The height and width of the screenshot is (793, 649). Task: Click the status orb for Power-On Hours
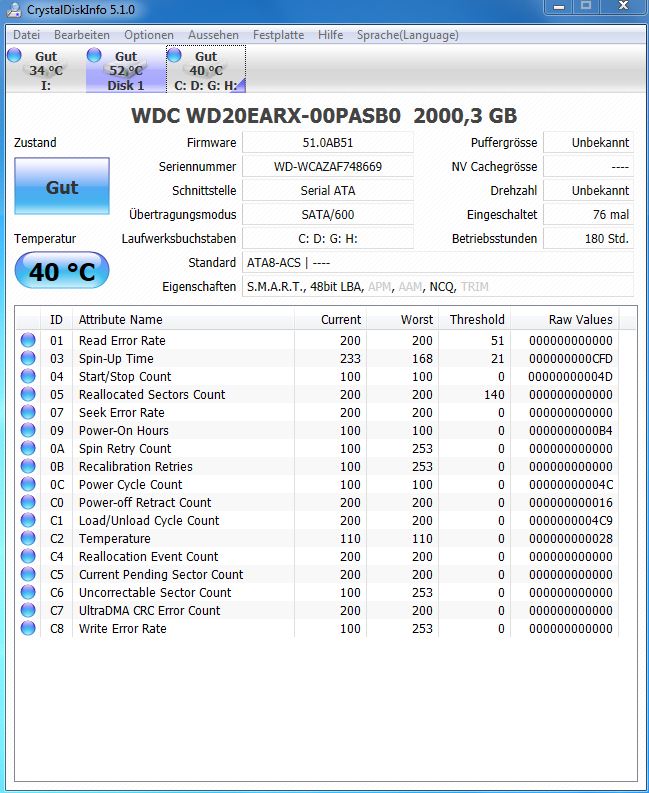[28, 430]
